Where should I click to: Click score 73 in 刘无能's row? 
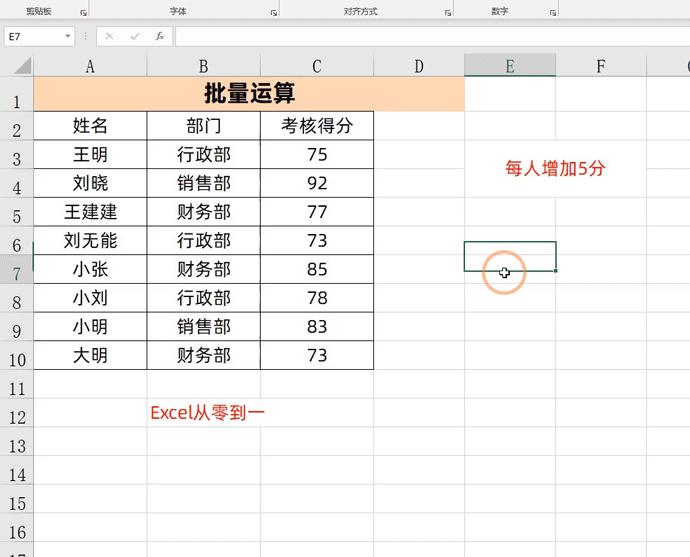317,241
